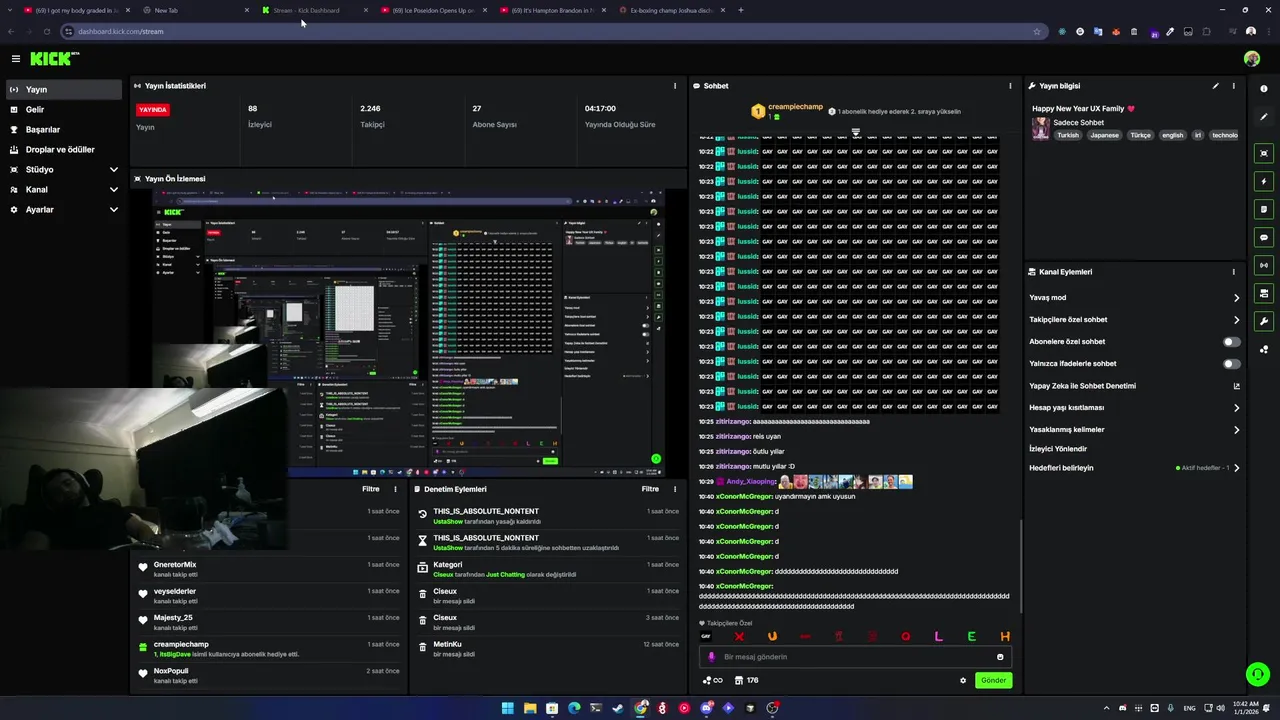Bookmark page with star in address bar

tap(1037, 31)
